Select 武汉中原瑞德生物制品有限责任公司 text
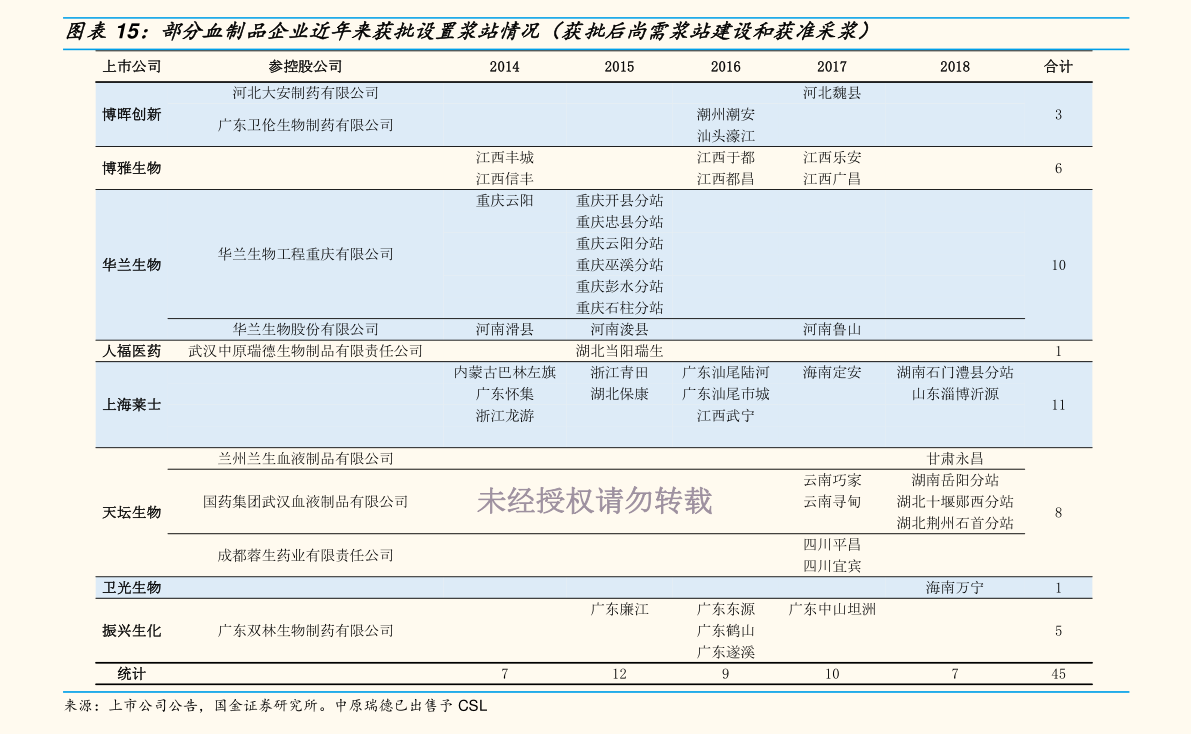The image size is (1191, 734). pos(305,351)
